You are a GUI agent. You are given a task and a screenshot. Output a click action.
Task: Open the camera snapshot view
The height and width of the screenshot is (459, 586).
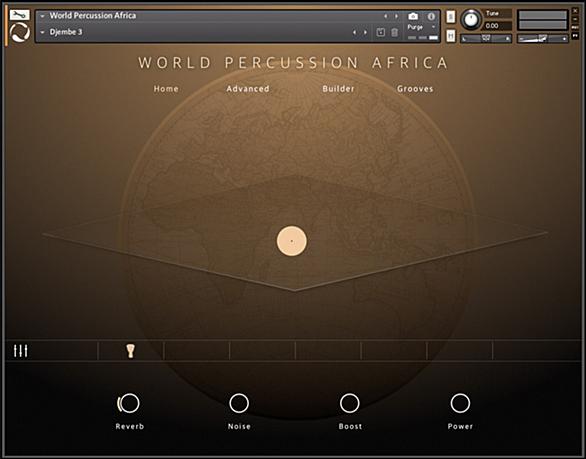pos(413,16)
